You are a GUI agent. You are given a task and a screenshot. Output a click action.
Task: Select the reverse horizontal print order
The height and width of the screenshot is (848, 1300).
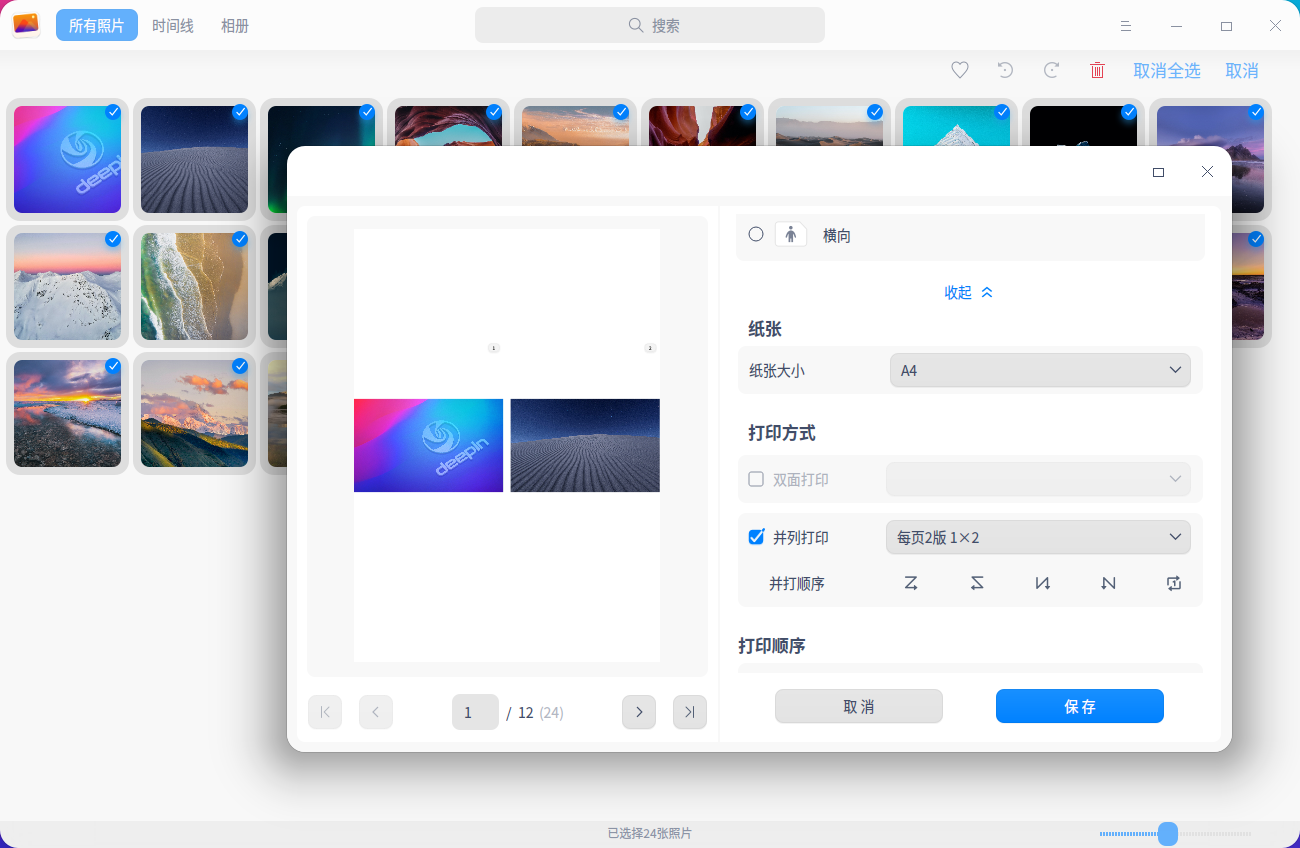pyautogui.click(x=977, y=583)
